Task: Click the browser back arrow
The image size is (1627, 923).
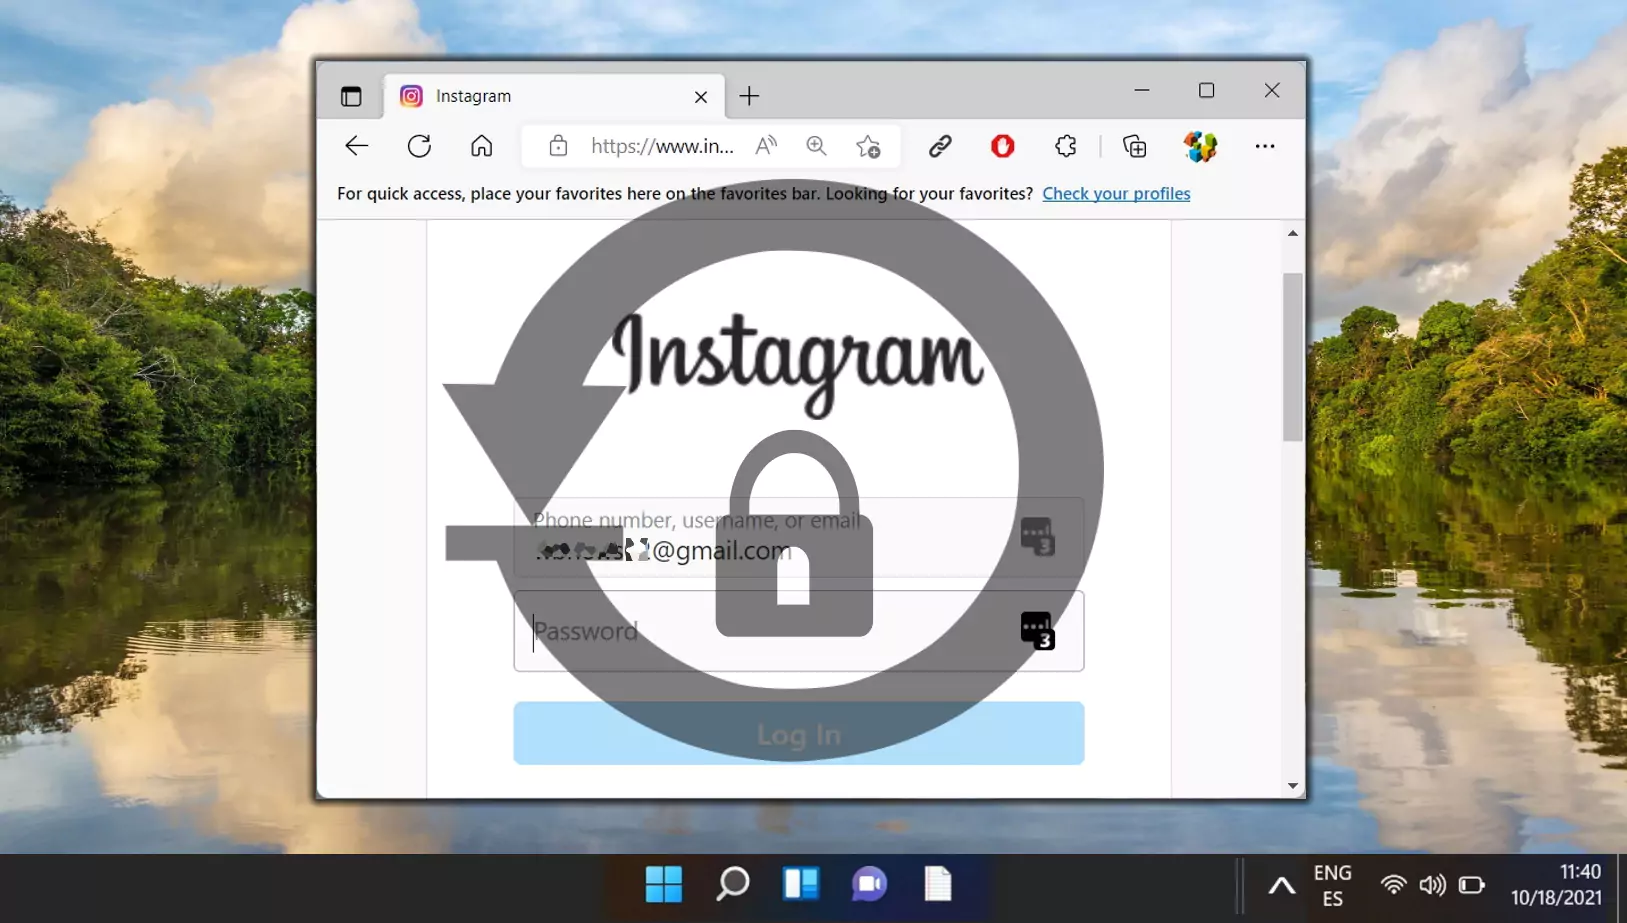Action: (x=357, y=146)
